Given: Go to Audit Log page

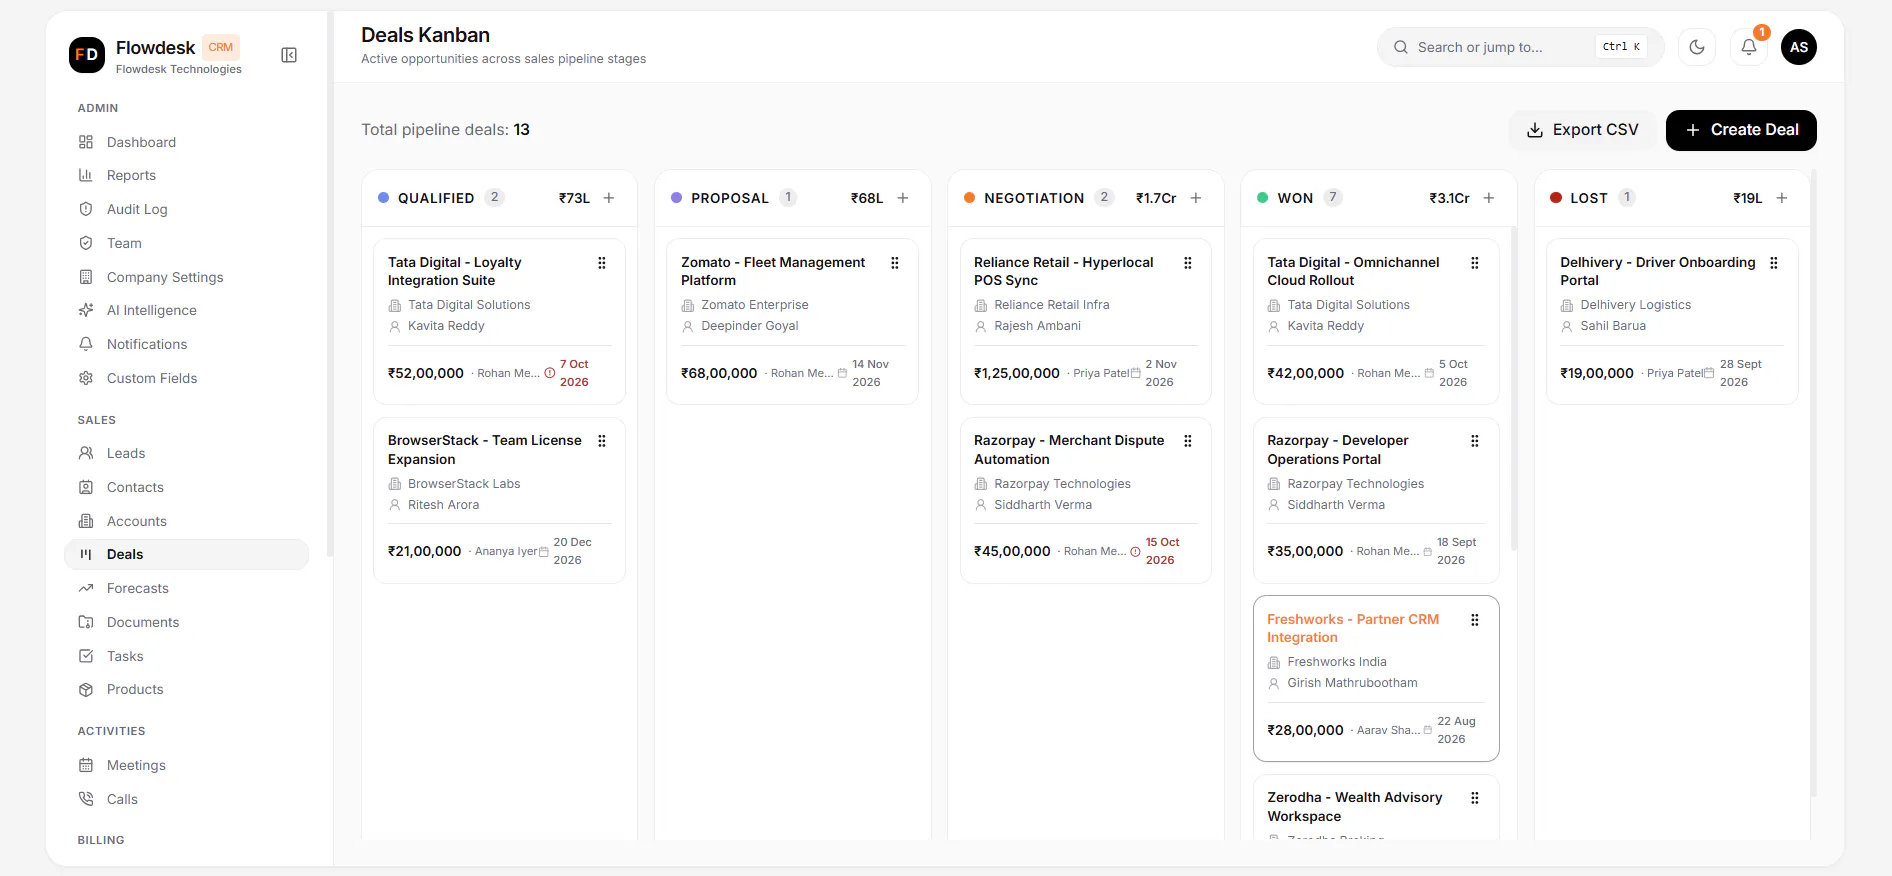Looking at the screenshot, I should tap(186, 209).
